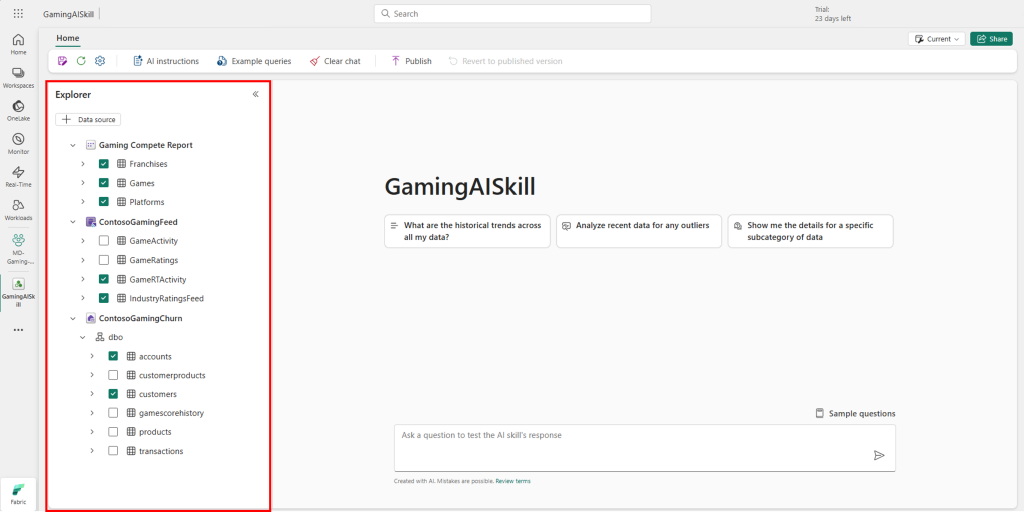
Task: Check the products table checkbox
Action: tap(113, 432)
